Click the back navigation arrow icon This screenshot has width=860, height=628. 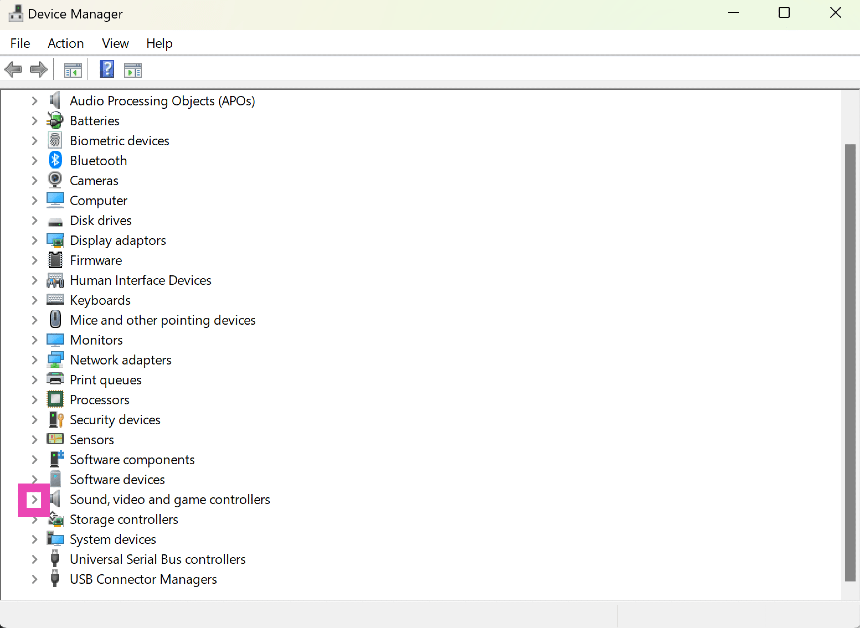point(13,69)
